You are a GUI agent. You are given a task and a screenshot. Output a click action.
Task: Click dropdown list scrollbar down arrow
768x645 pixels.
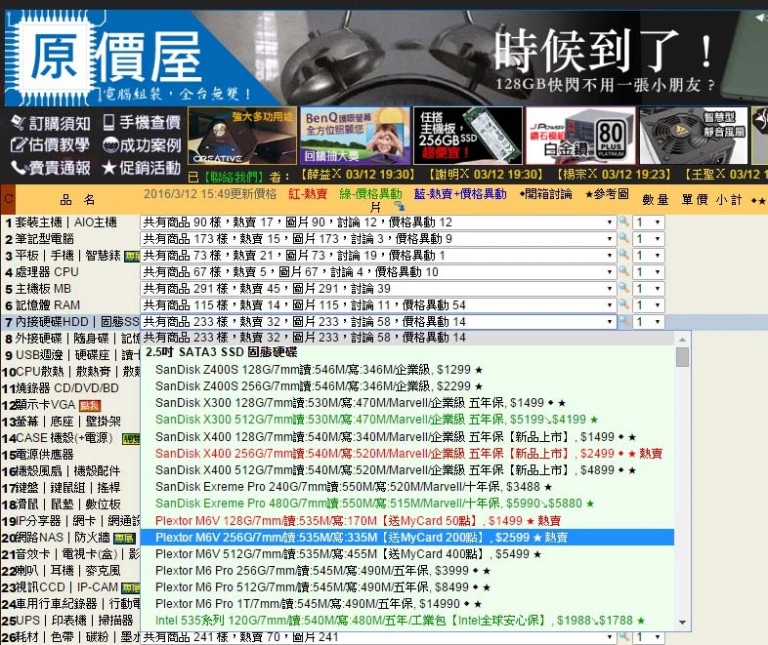pyautogui.click(x=682, y=622)
